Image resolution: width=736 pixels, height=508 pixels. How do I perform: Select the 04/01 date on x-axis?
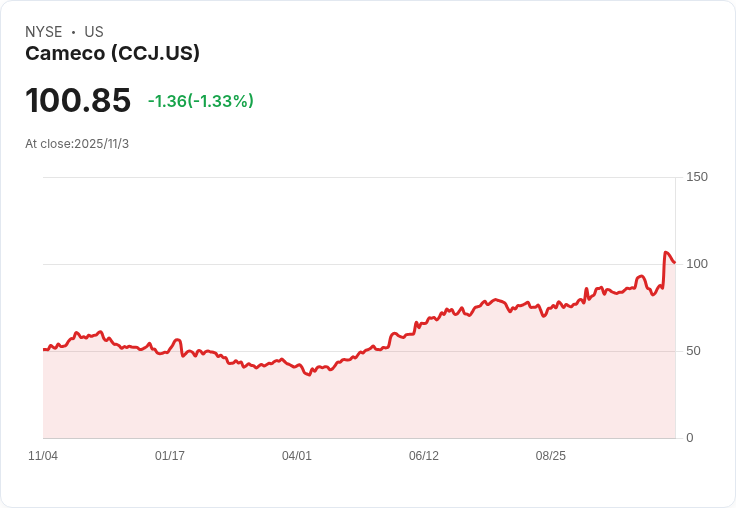(297, 456)
